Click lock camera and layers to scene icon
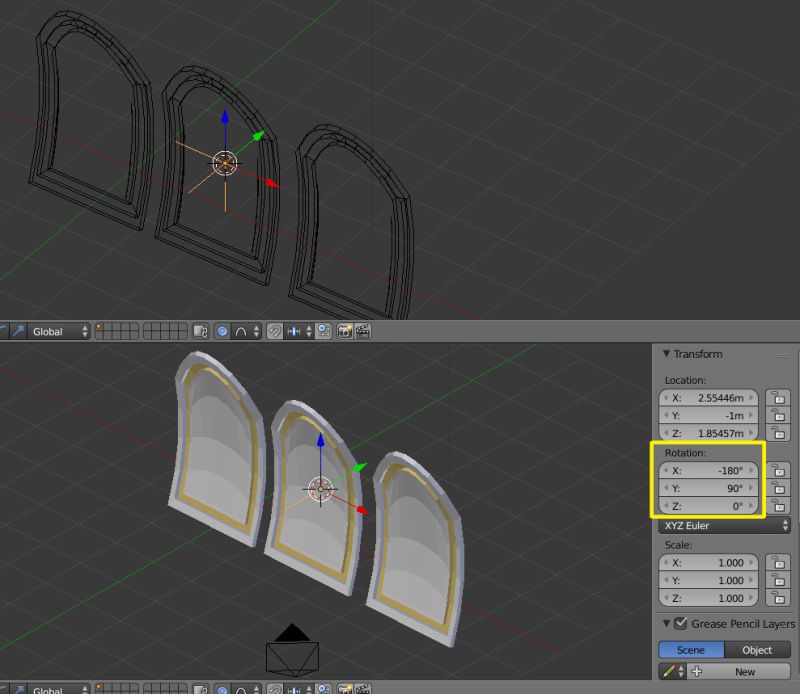Screen dimensions: 800x694 [201, 332]
